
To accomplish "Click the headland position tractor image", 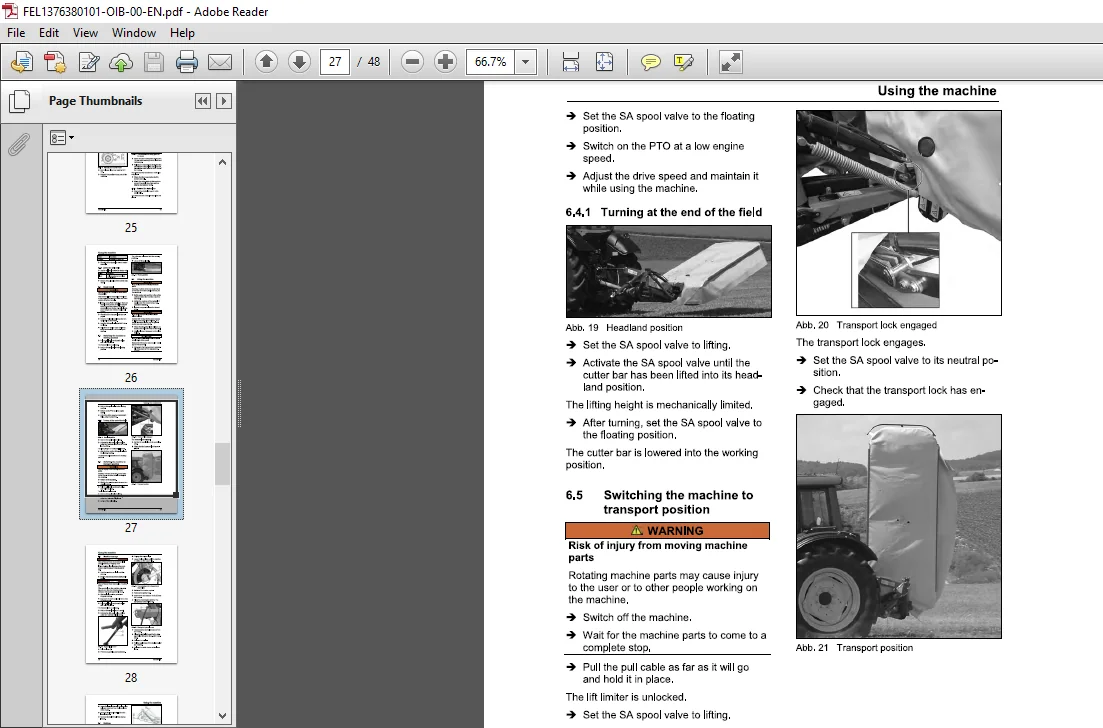I will click(x=668, y=272).
